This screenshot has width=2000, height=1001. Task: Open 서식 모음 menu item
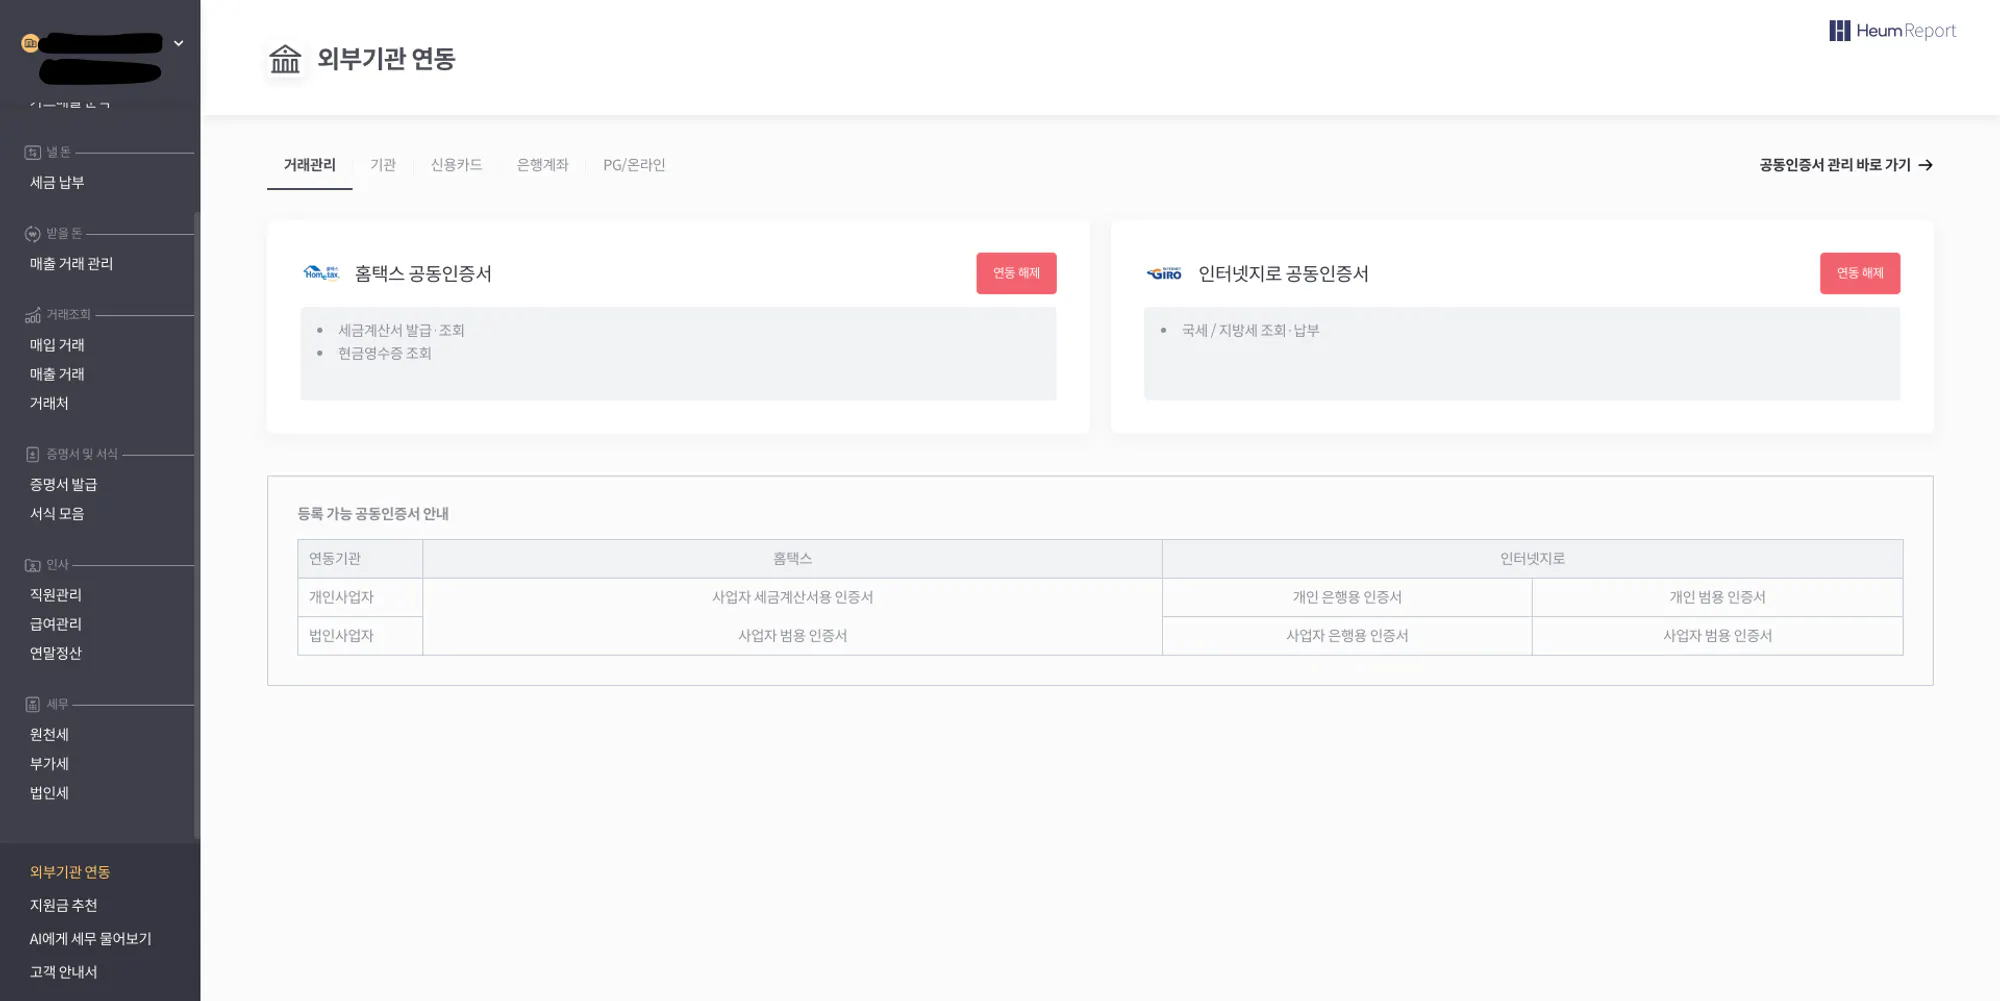(57, 514)
